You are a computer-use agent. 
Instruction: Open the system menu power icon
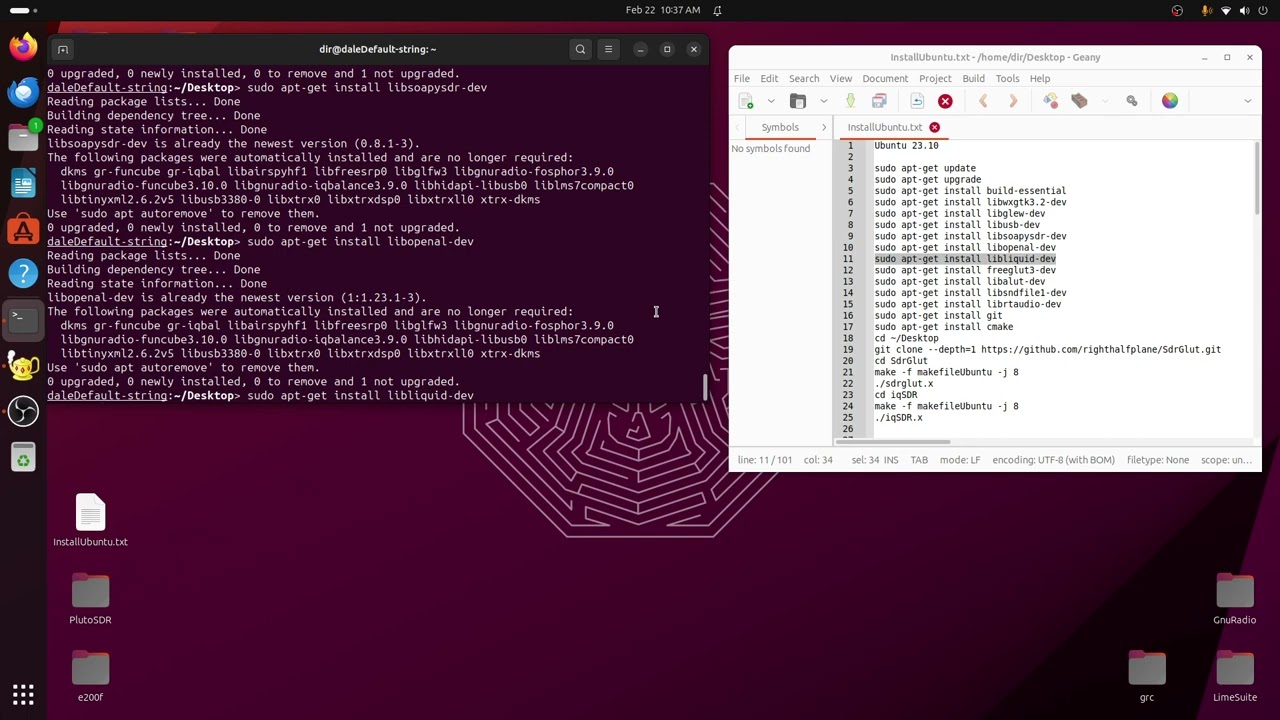pos(1264,10)
